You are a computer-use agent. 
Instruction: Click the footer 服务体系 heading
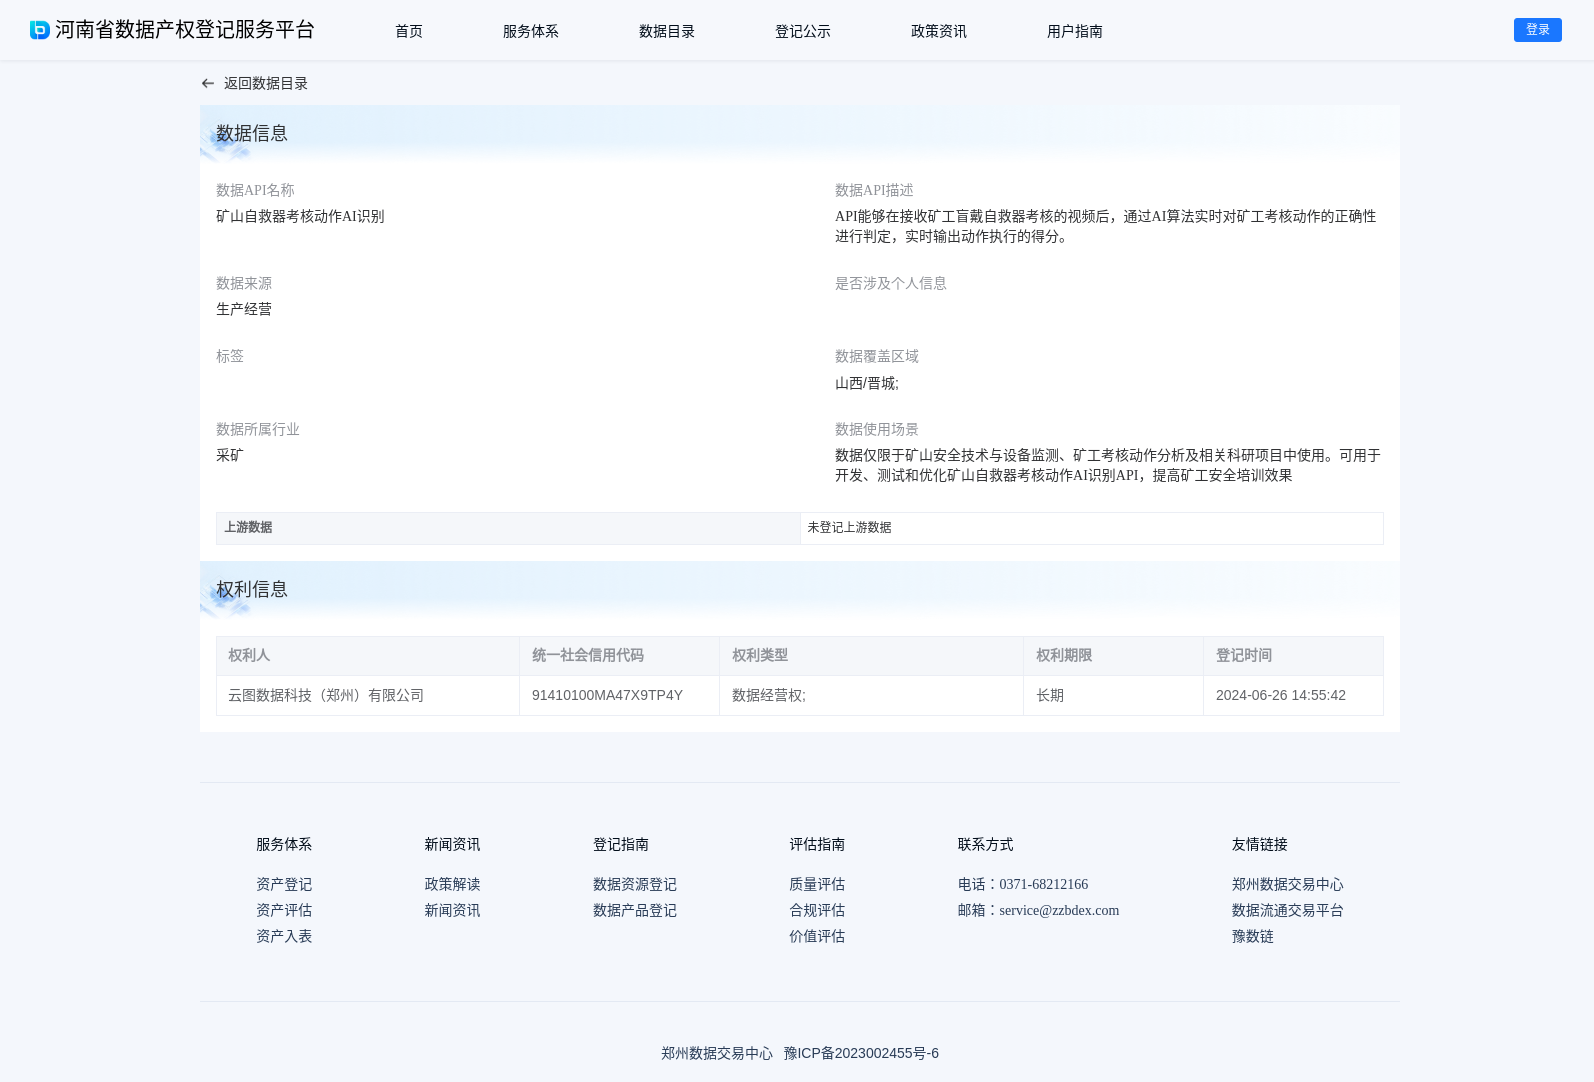[x=284, y=844]
